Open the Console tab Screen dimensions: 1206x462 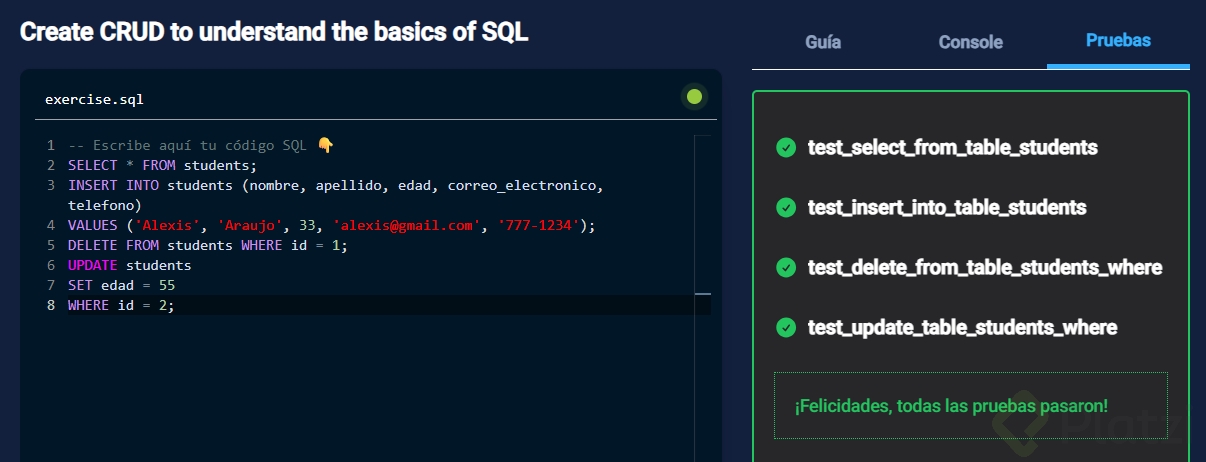pyautogui.click(x=970, y=42)
